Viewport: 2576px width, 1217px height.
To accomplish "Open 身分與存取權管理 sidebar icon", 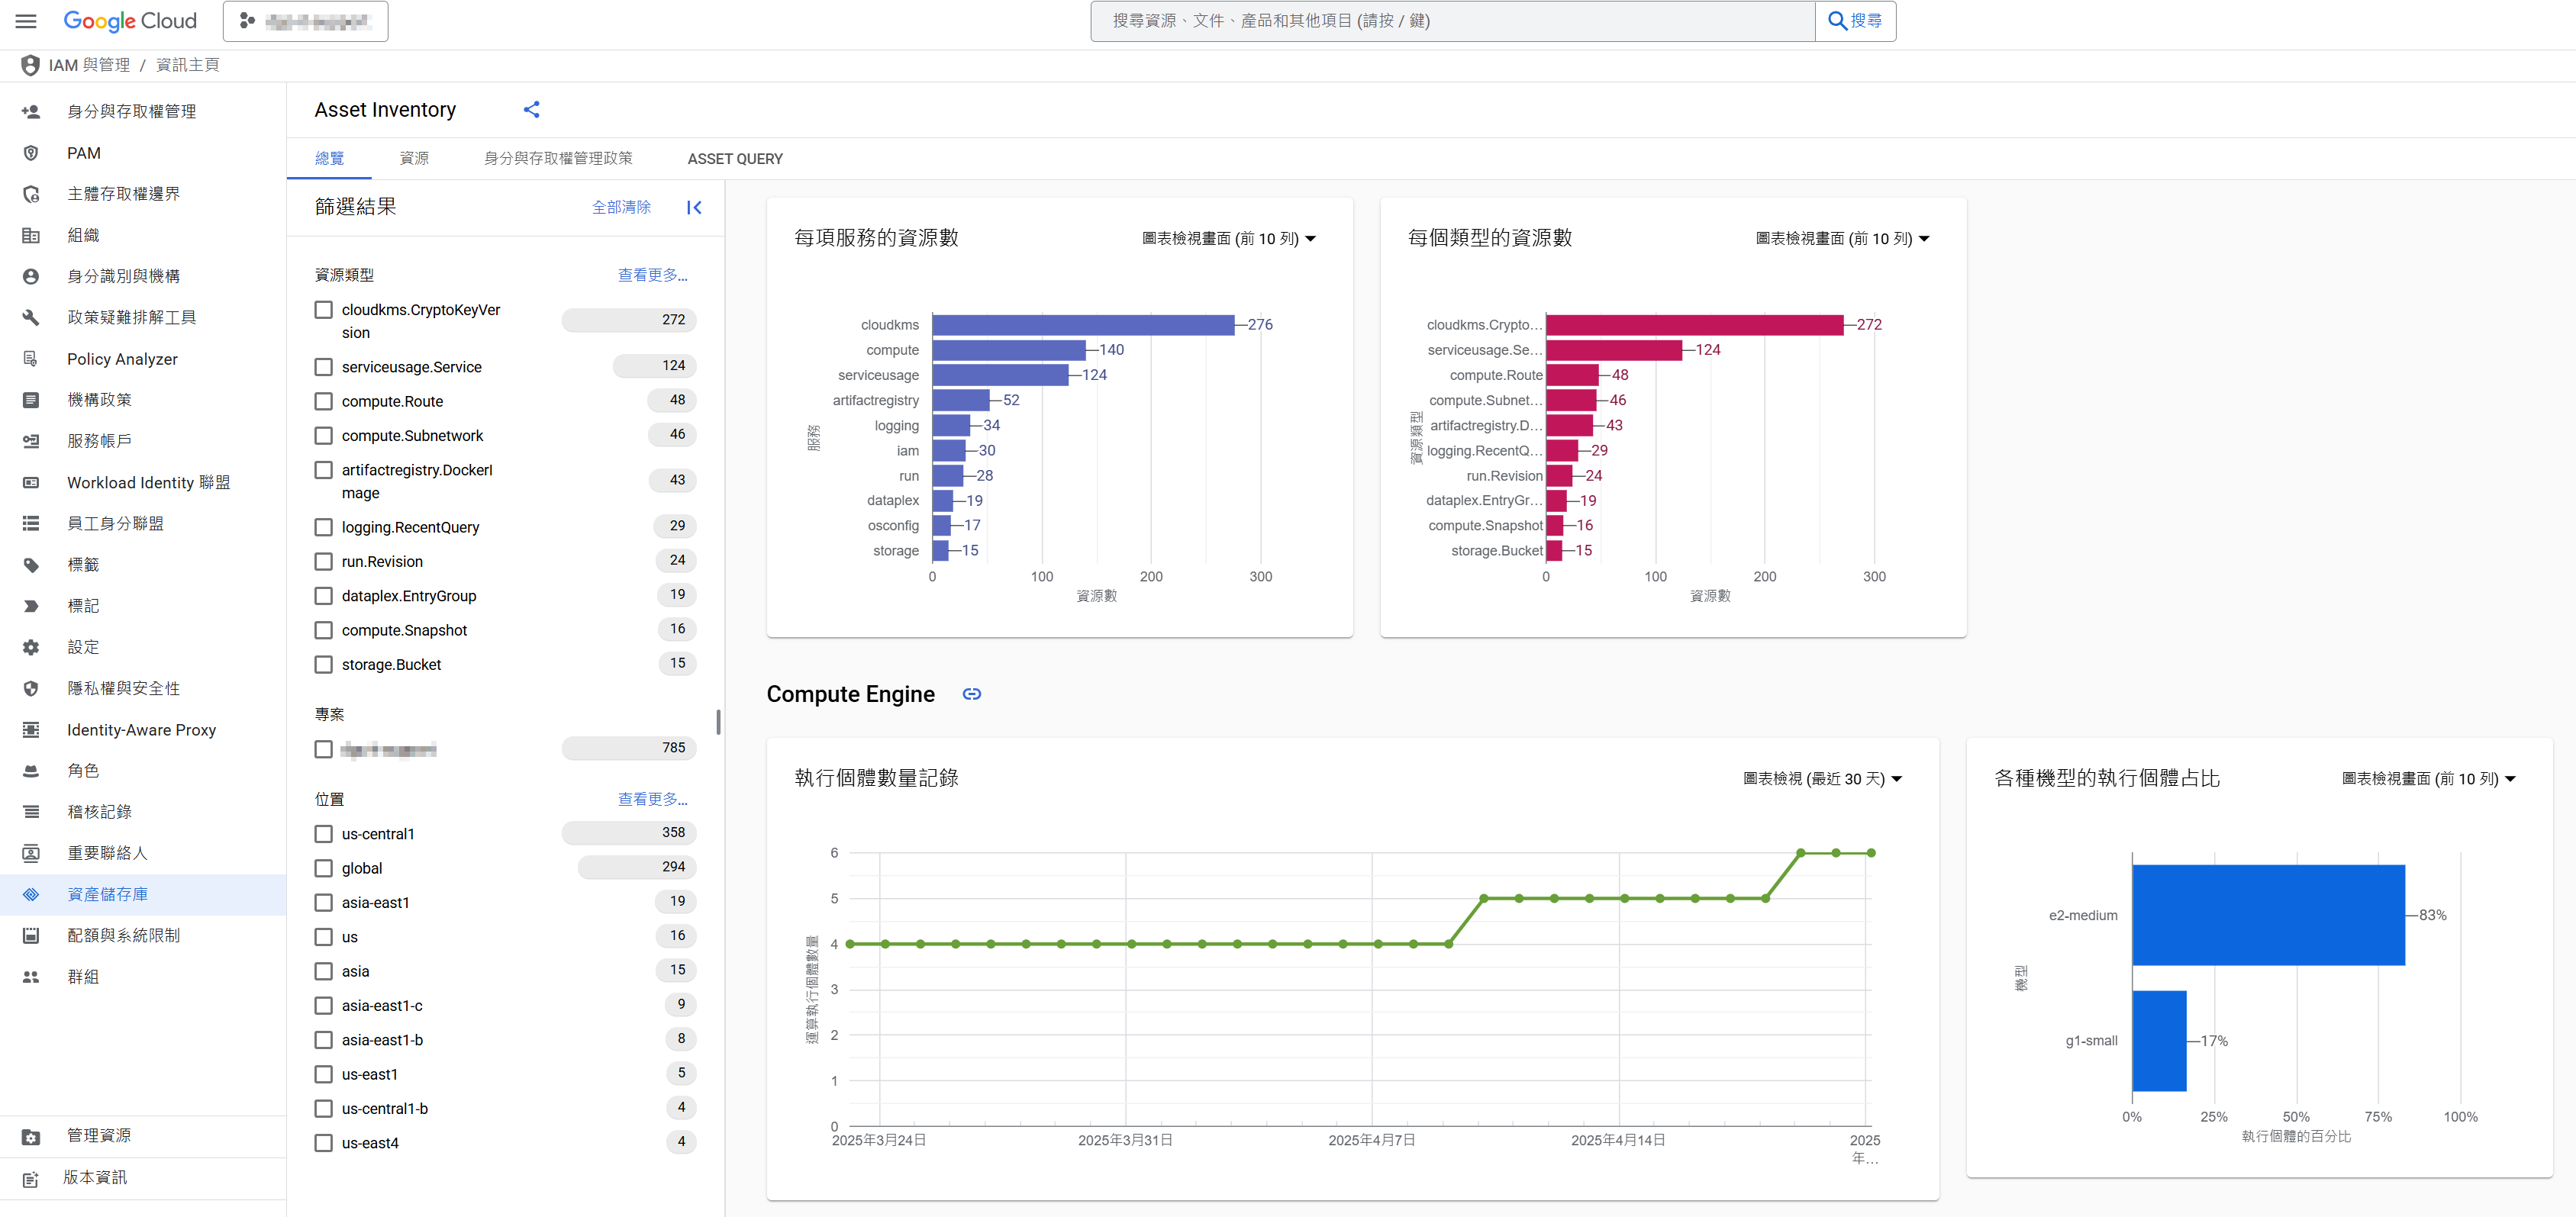I will pos(31,112).
